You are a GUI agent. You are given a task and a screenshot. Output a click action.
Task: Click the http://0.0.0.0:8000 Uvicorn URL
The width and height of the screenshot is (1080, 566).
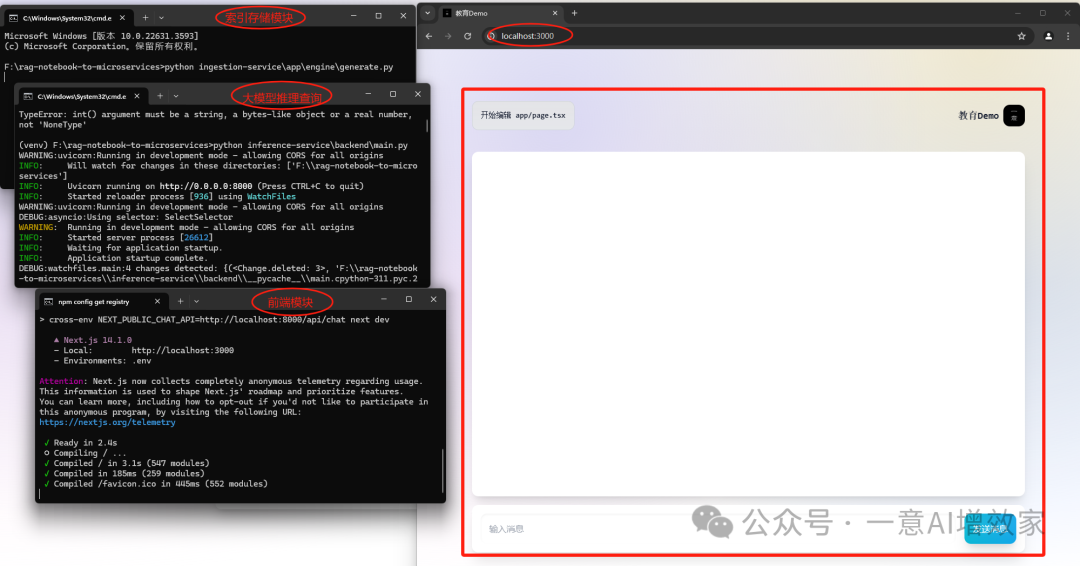pyautogui.click(x=206, y=186)
